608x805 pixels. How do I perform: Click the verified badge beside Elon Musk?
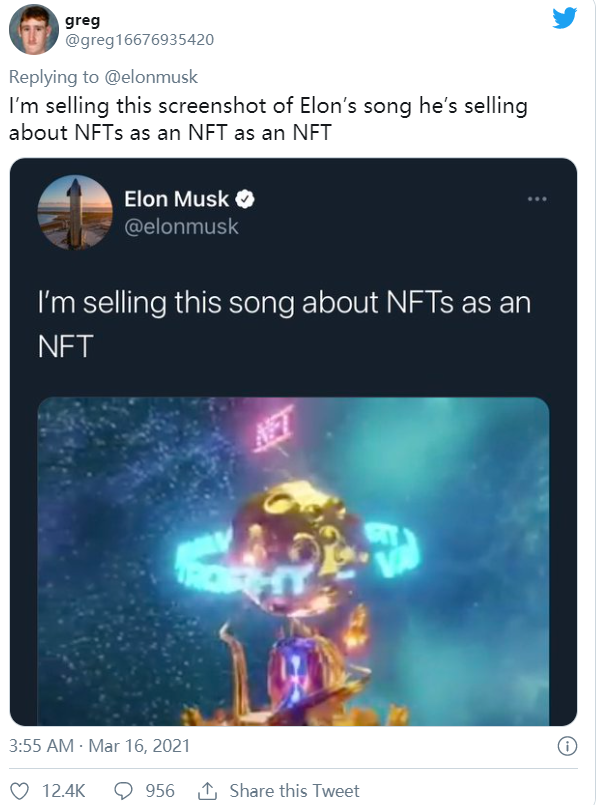click(x=244, y=199)
